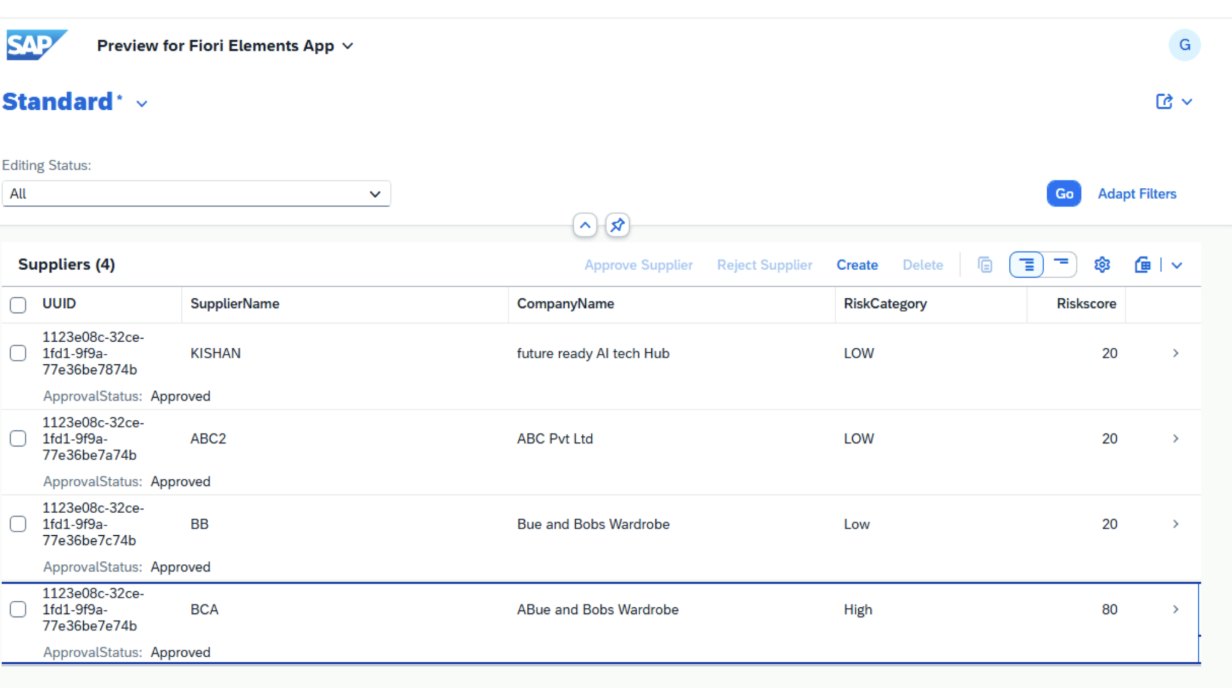Select the KISHAN supplier row checkbox
The width and height of the screenshot is (1232, 688).
coord(18,353)
